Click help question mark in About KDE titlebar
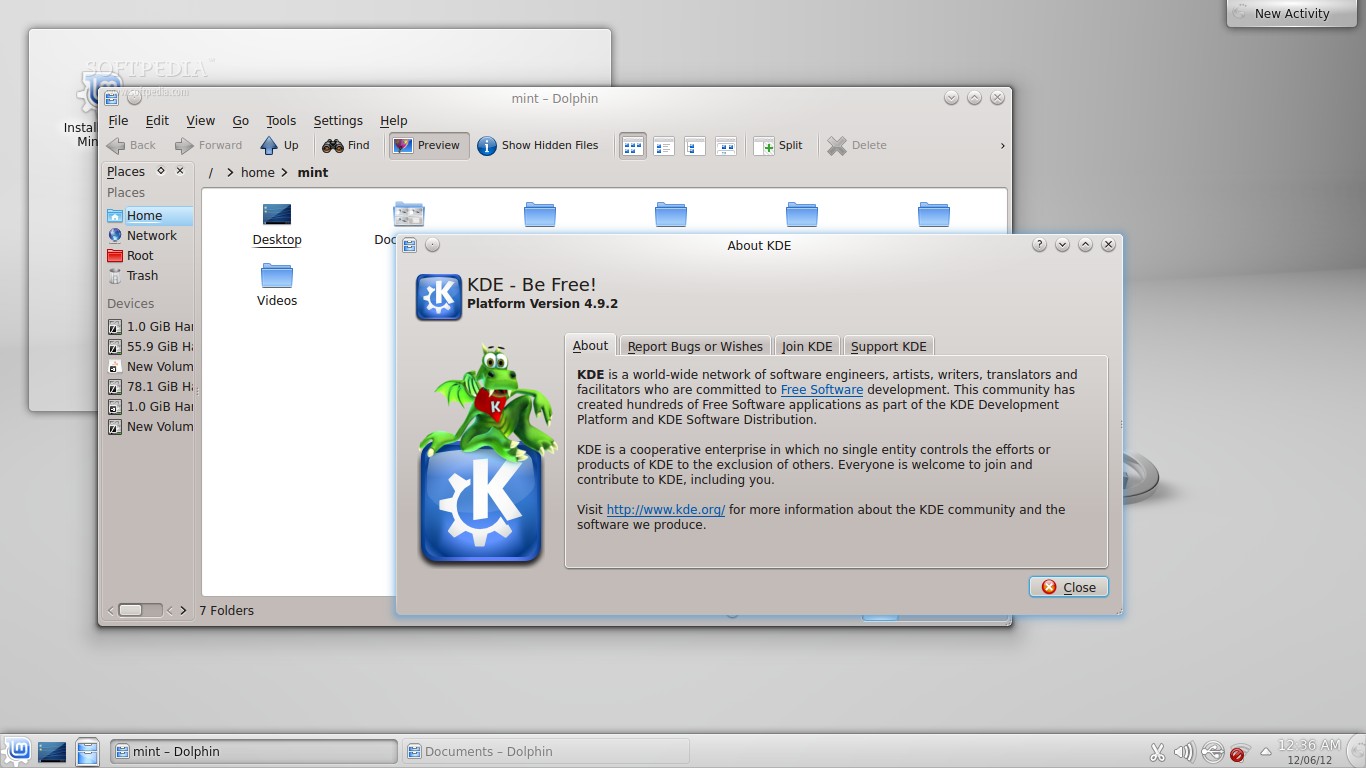This screenshot has height=768, width=1366. coord(1039,245)
